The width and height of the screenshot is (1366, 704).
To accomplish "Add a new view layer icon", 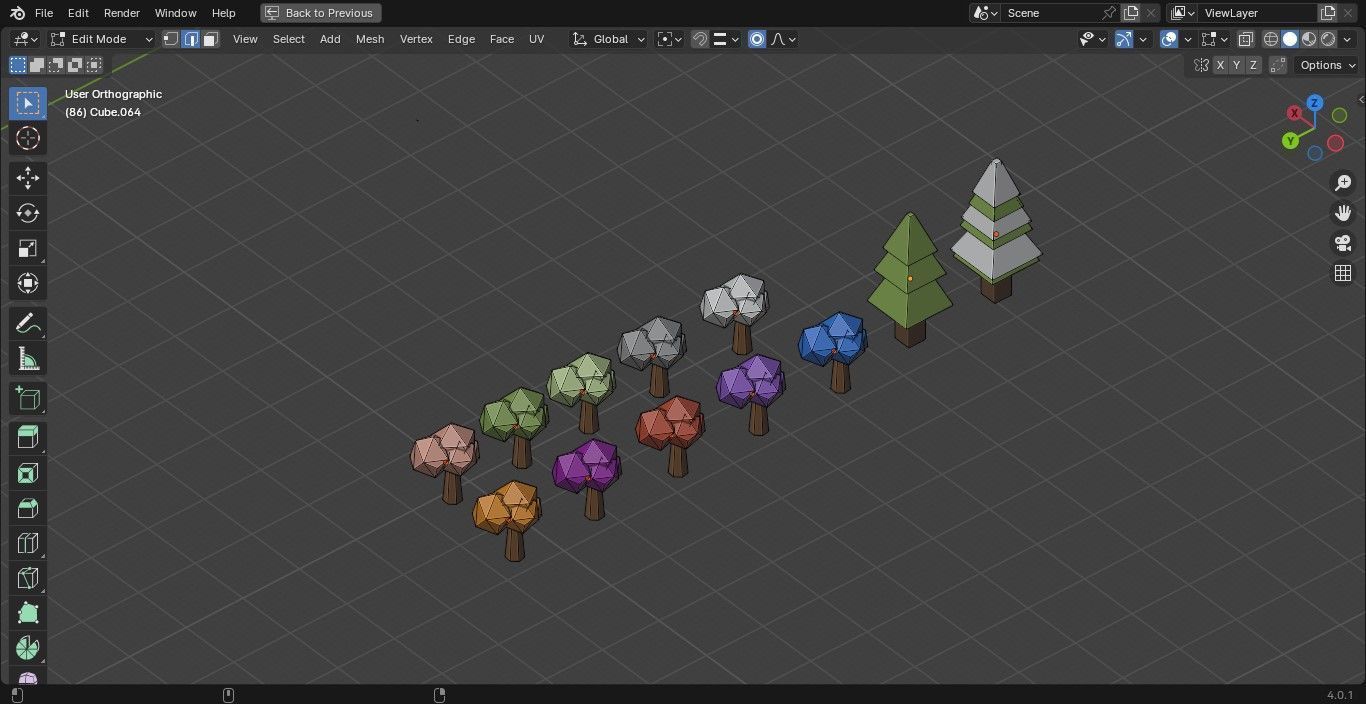I will 1328,13.
